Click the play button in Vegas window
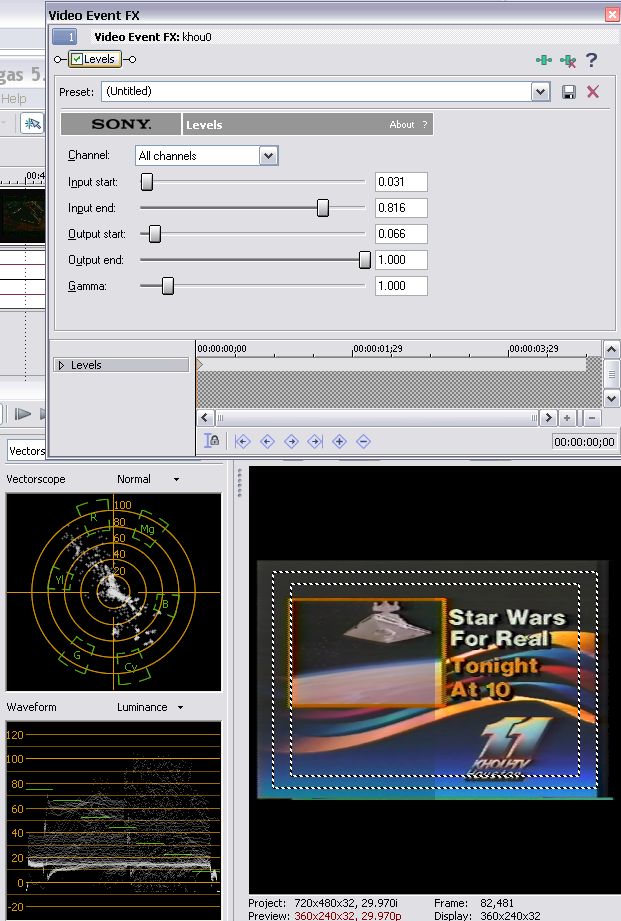Image resolution: width=621 pixels, height=921 pixels. [22, 414]
